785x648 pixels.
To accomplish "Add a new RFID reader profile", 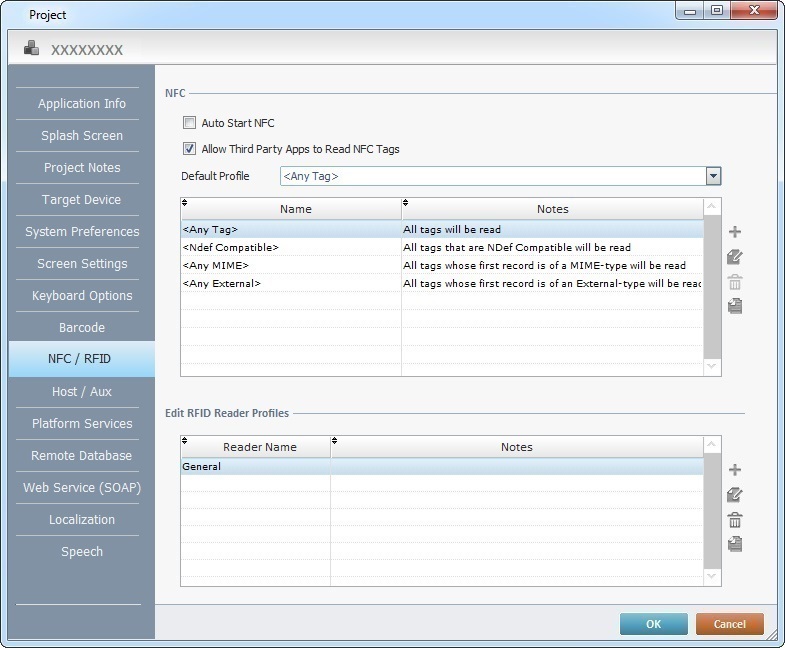I will point(735,470).
